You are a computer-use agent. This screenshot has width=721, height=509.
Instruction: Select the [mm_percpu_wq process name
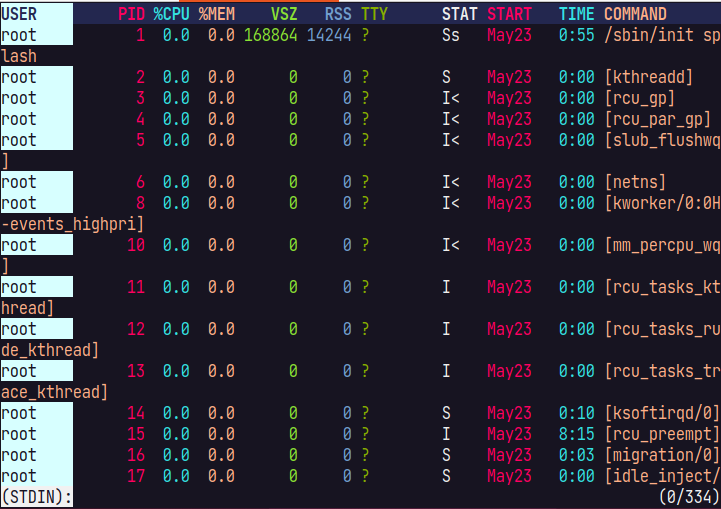663,245
